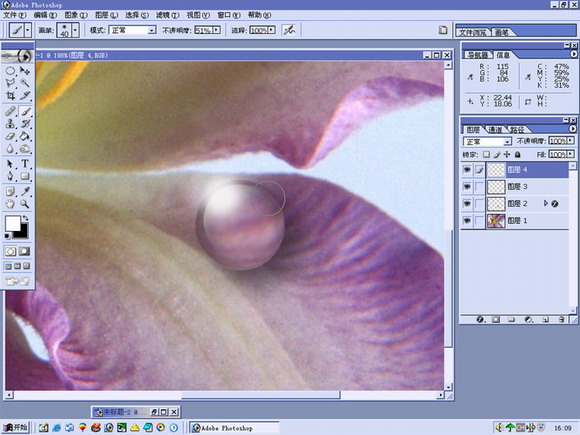Select the Type tool in toolbox
The width and height of the screenshot is (580, 435).
[x=25, y=164]
